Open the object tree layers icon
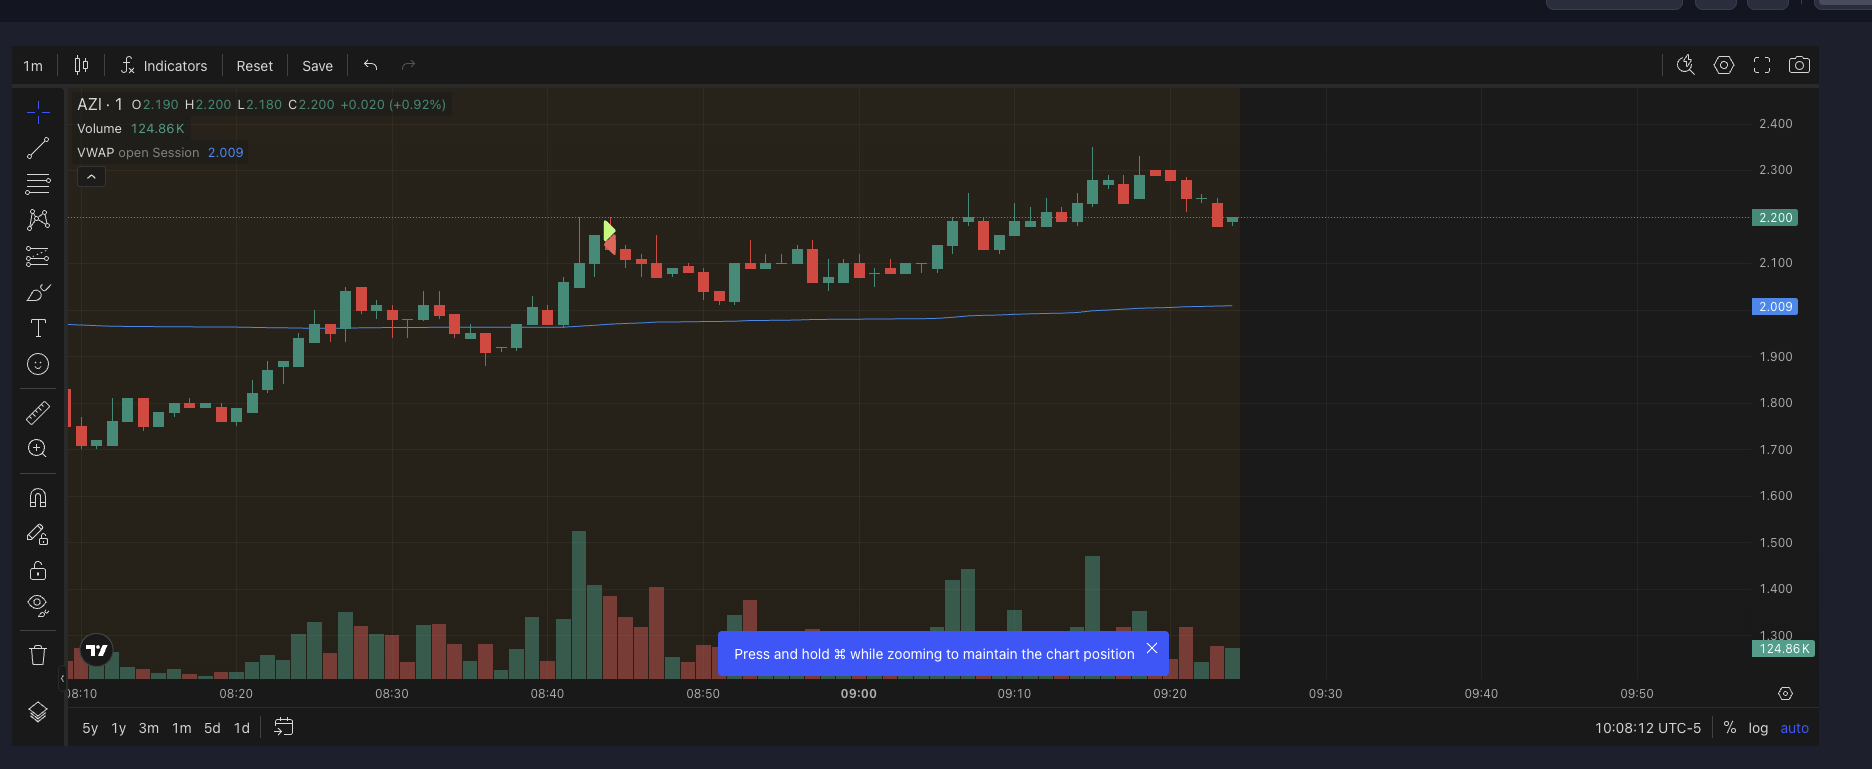This screenshot has height=769, width=1872. click(x=38, y=712)
